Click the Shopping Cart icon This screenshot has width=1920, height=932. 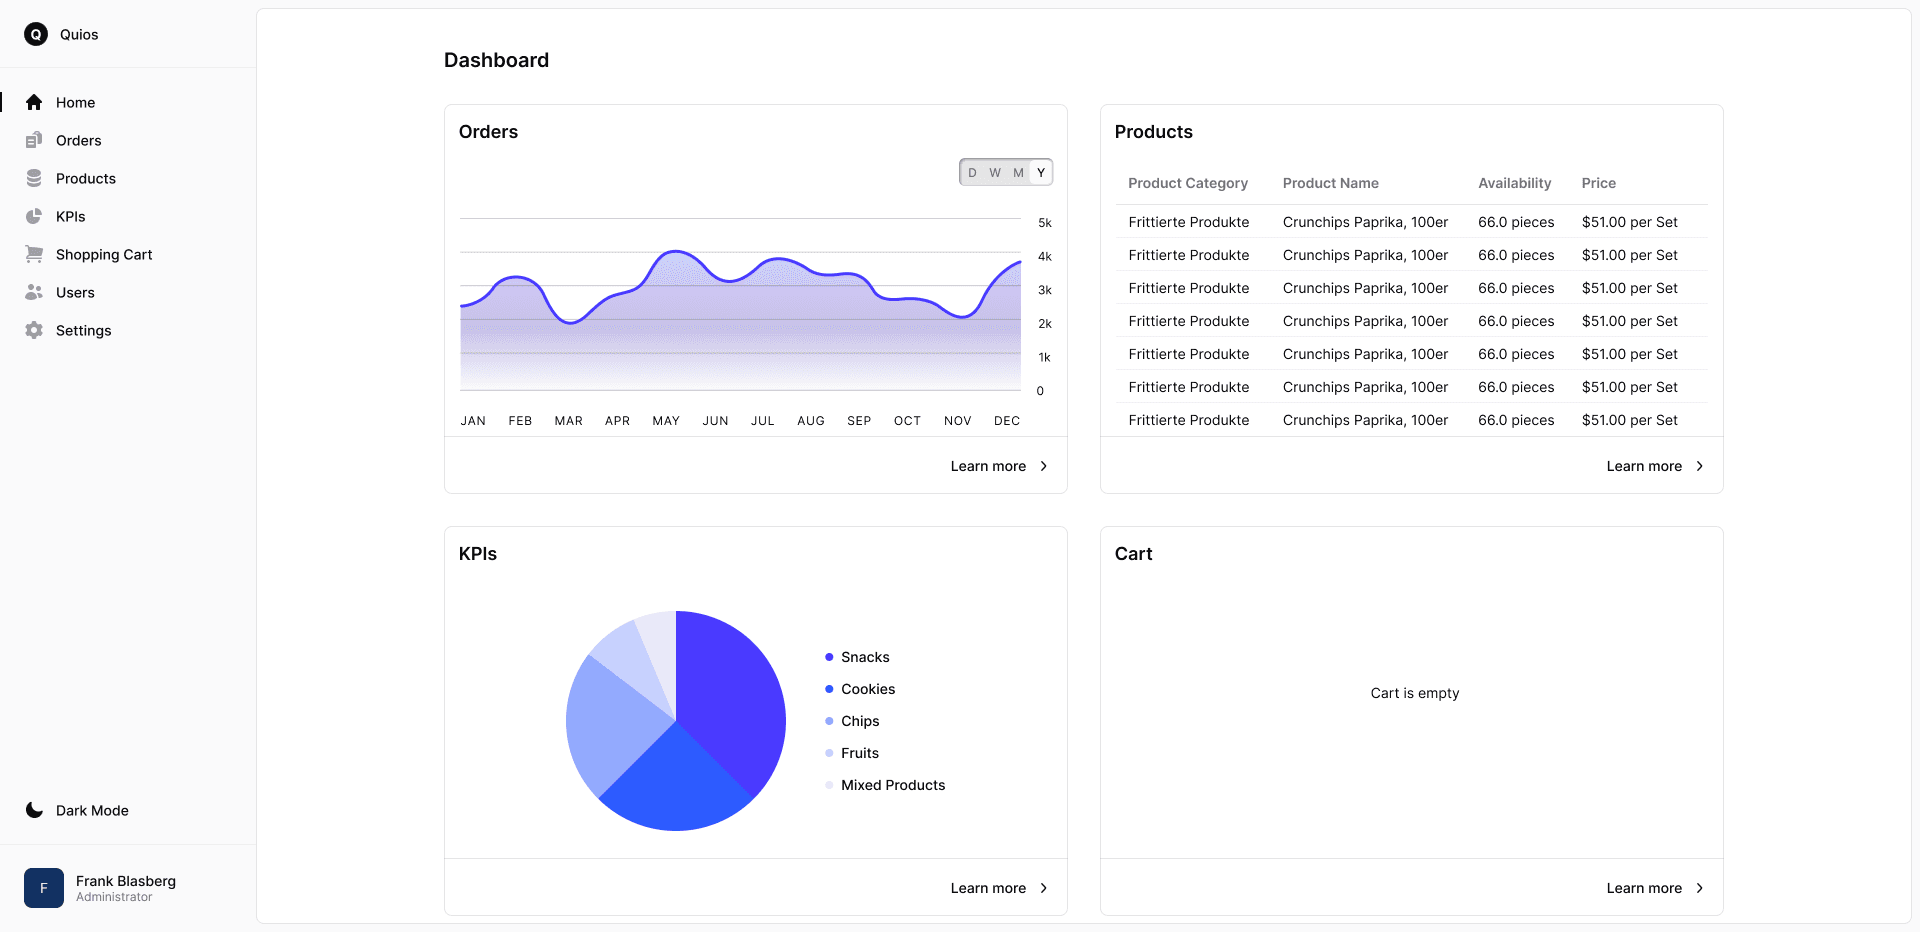pos(33,254)
